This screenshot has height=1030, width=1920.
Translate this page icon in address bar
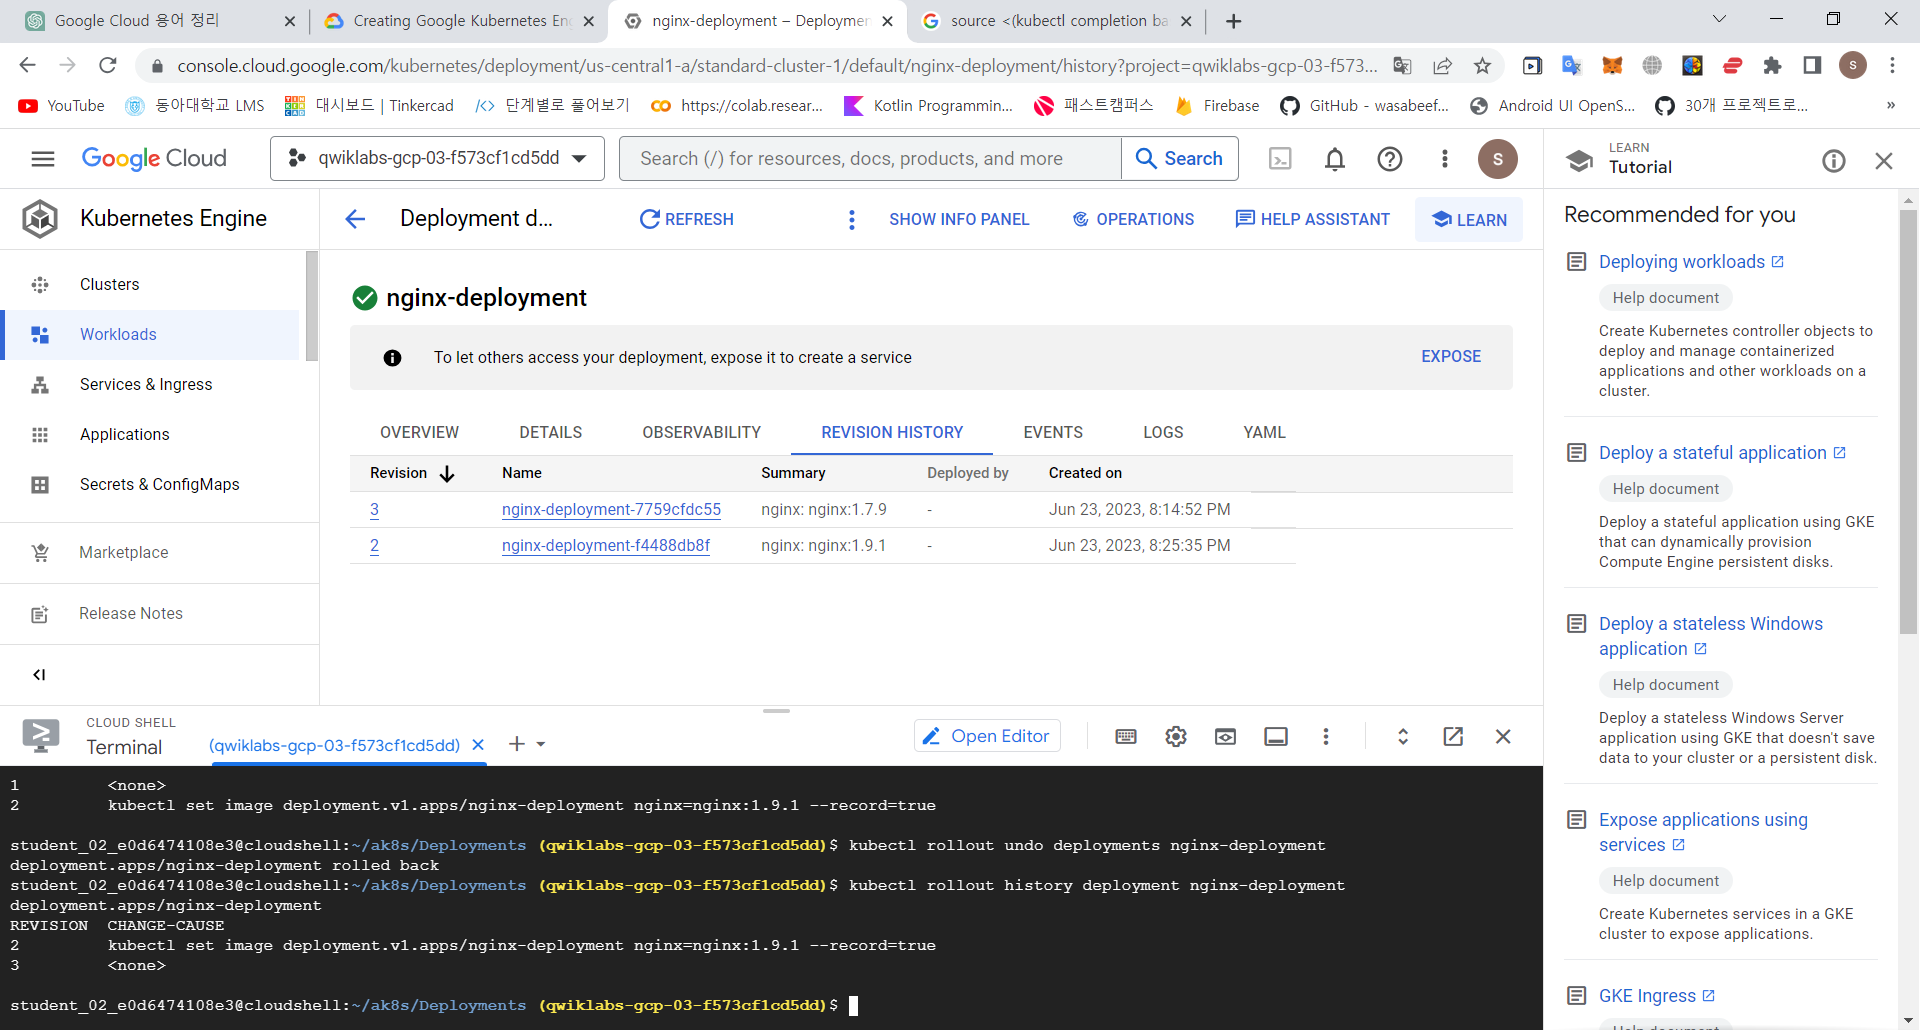[x=1402, y=66]
